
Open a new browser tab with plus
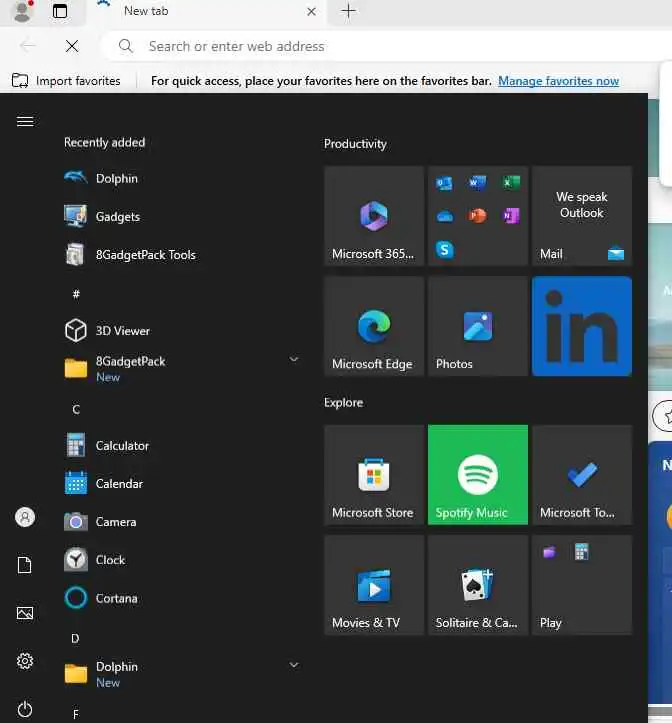pyautogui.click(x=349, y=11)
